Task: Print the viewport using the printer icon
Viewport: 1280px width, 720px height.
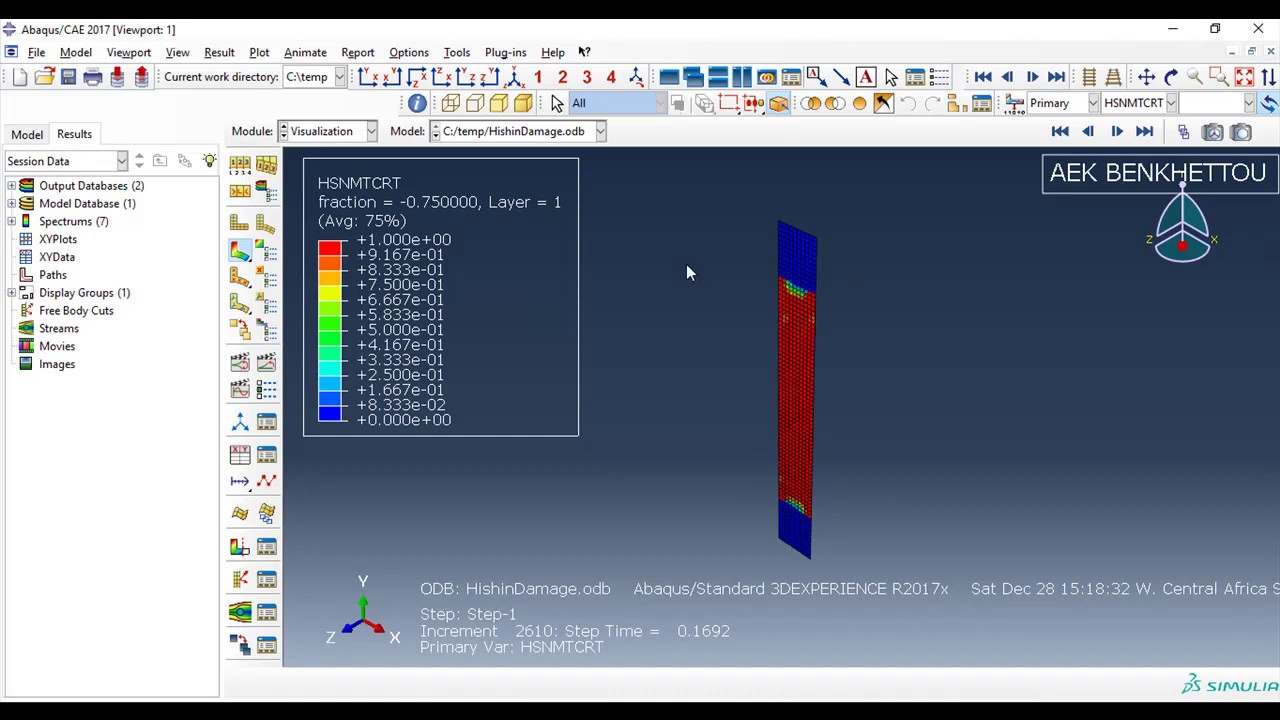Action: tap(93, 77)
